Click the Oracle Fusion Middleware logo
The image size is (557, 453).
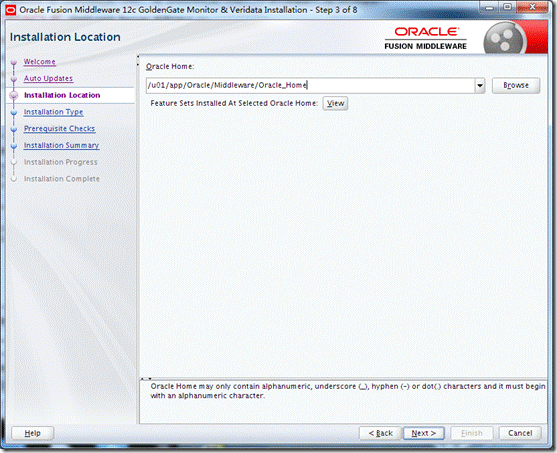pyautogui.click(x=426, y=38)
